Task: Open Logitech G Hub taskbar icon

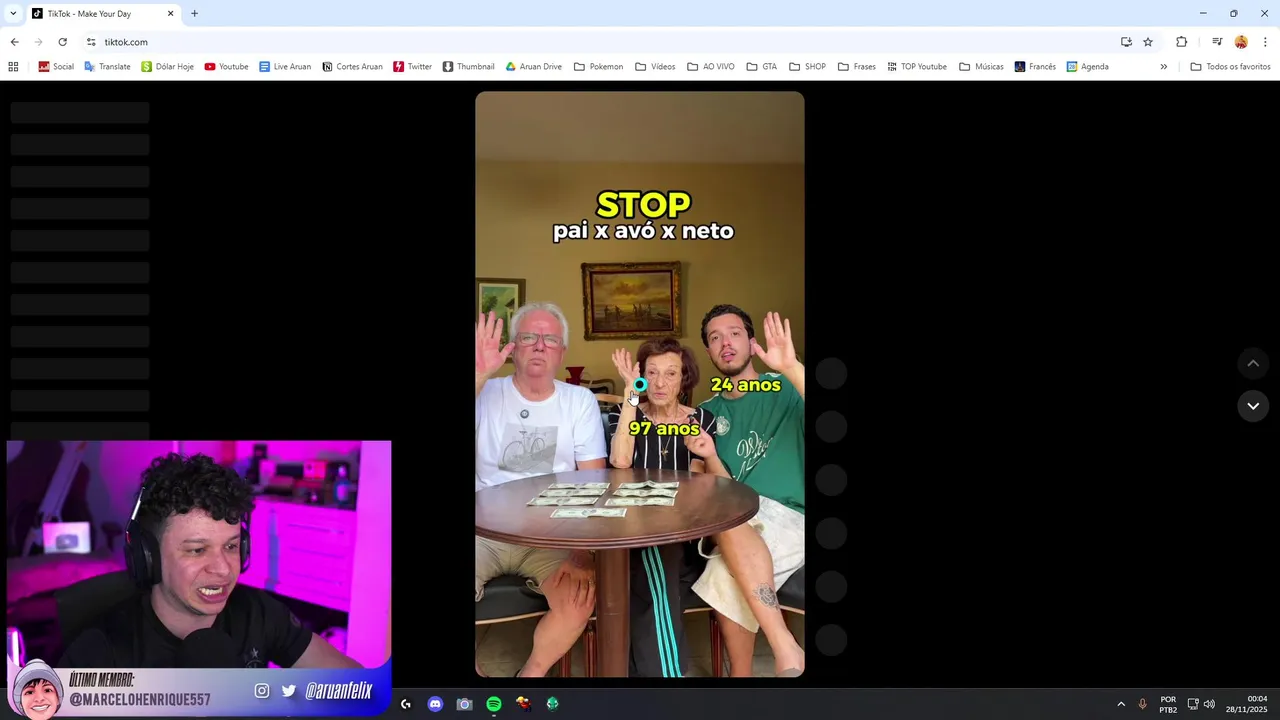Action: (406, 704)
